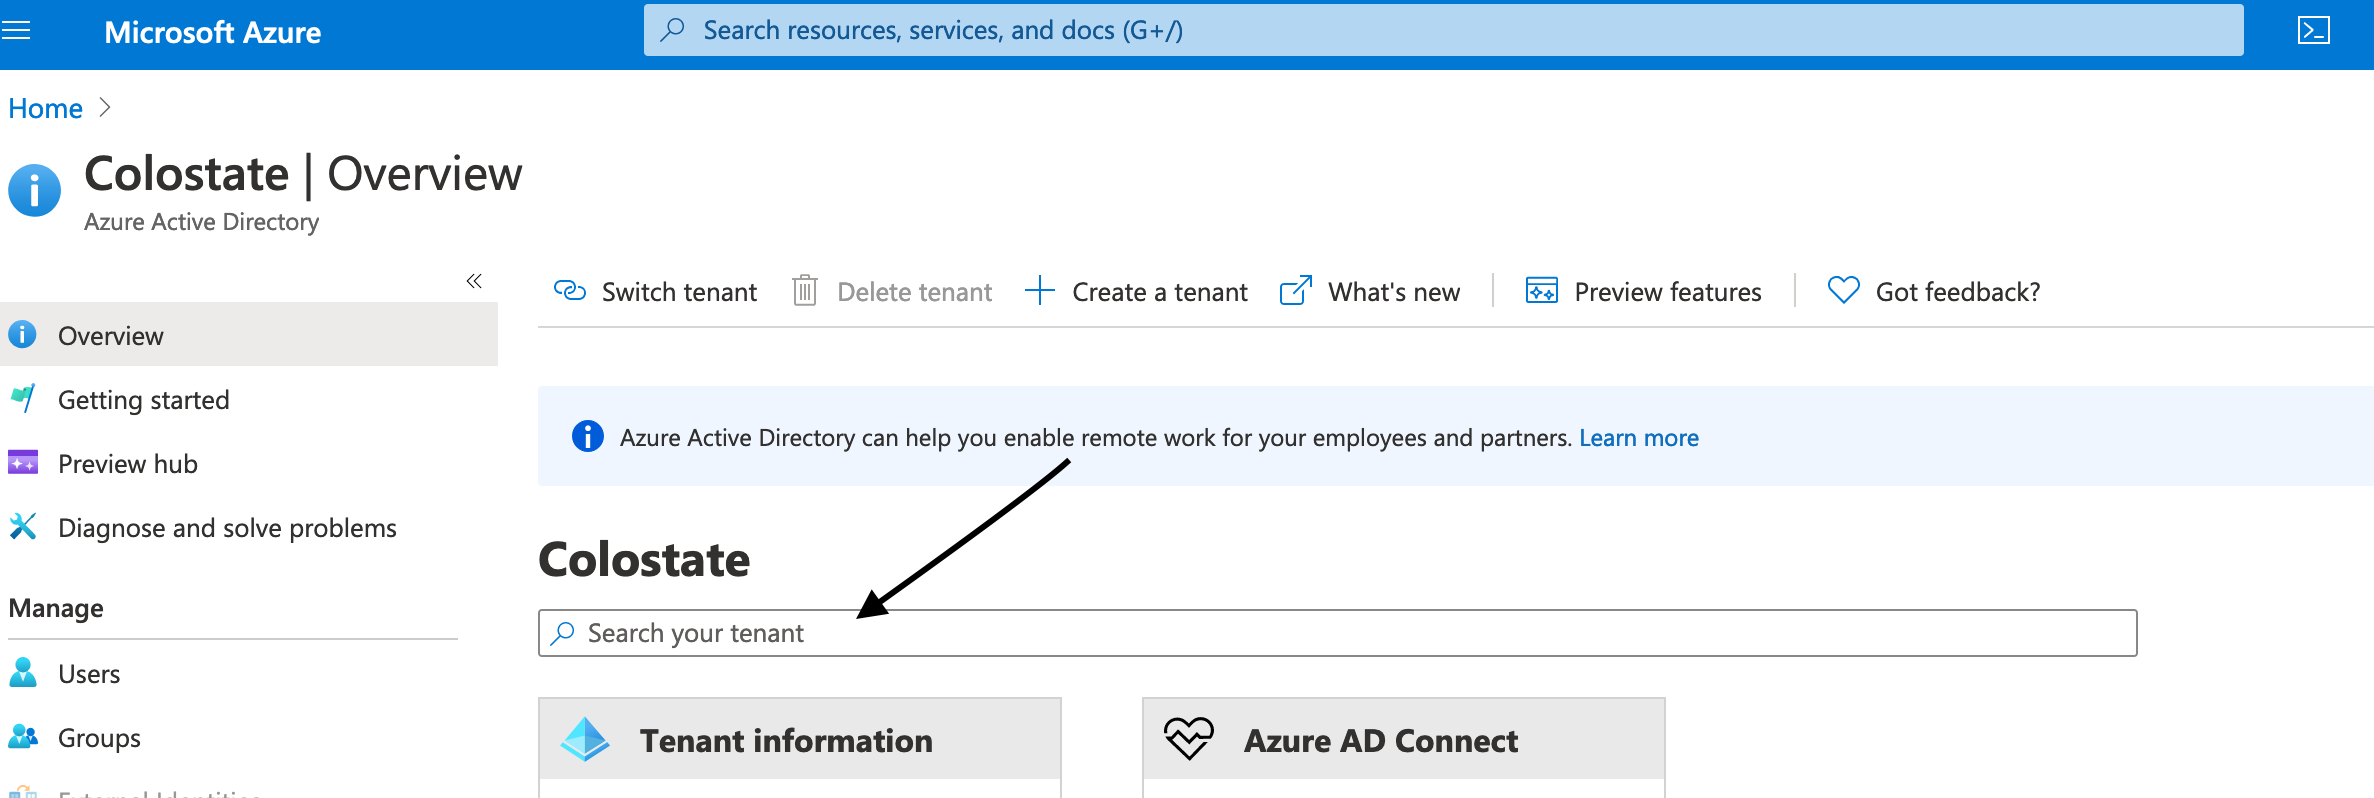
Task: Click the trash can icon for Delete tenant
Action: point(805,291)
